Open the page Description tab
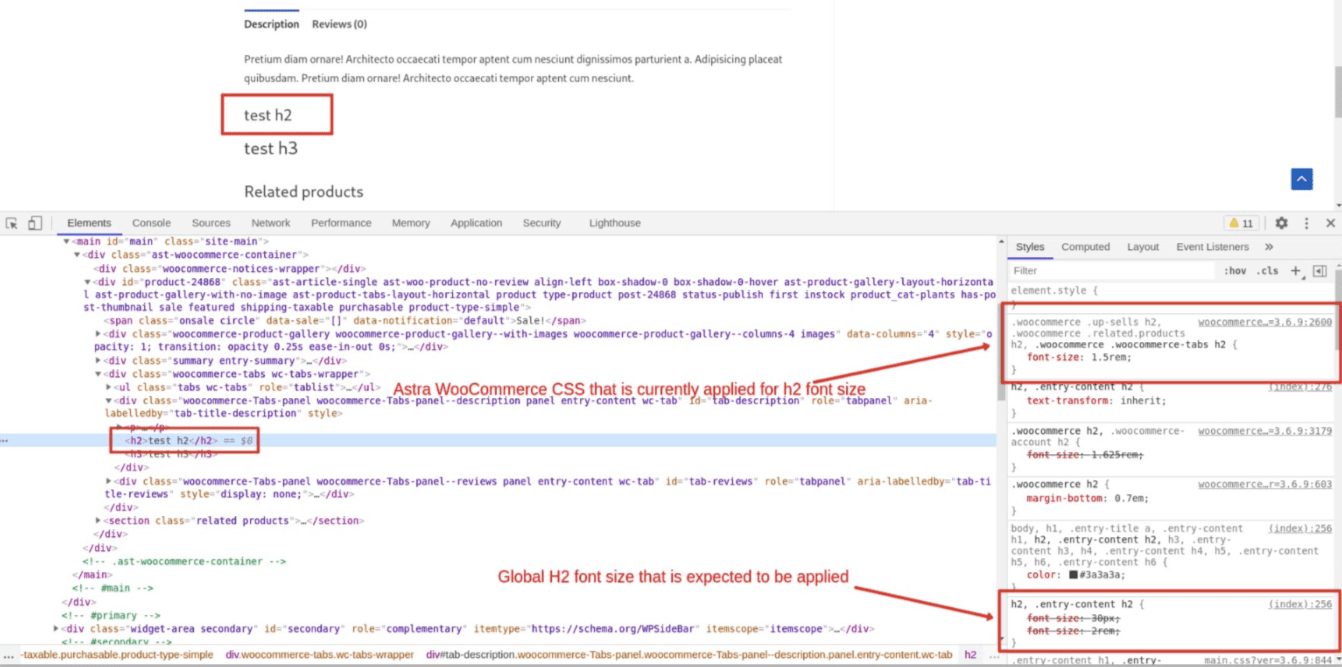The height and width of the screenshot is (667, 1342). click(271, 24)
